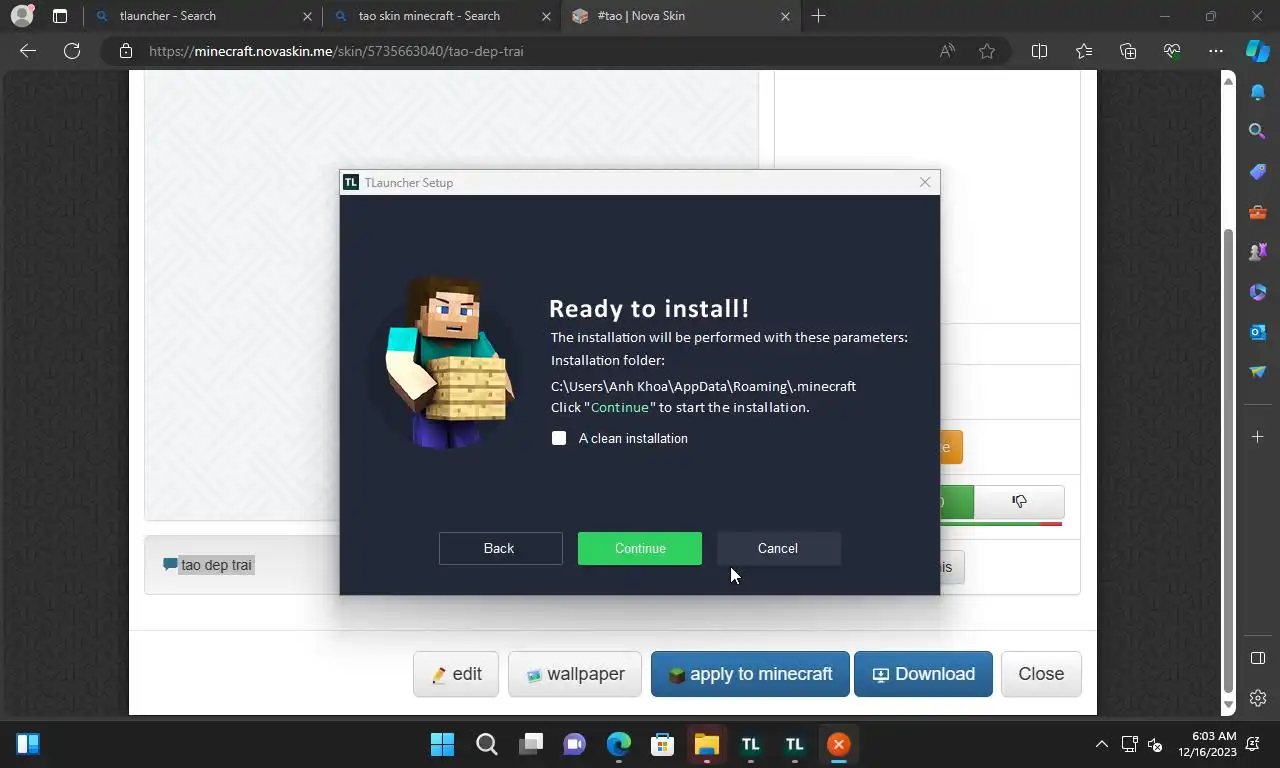This screenshot has height=768, width=1280.
Task: Open split screen view
Action: (x=1039, y=51)
